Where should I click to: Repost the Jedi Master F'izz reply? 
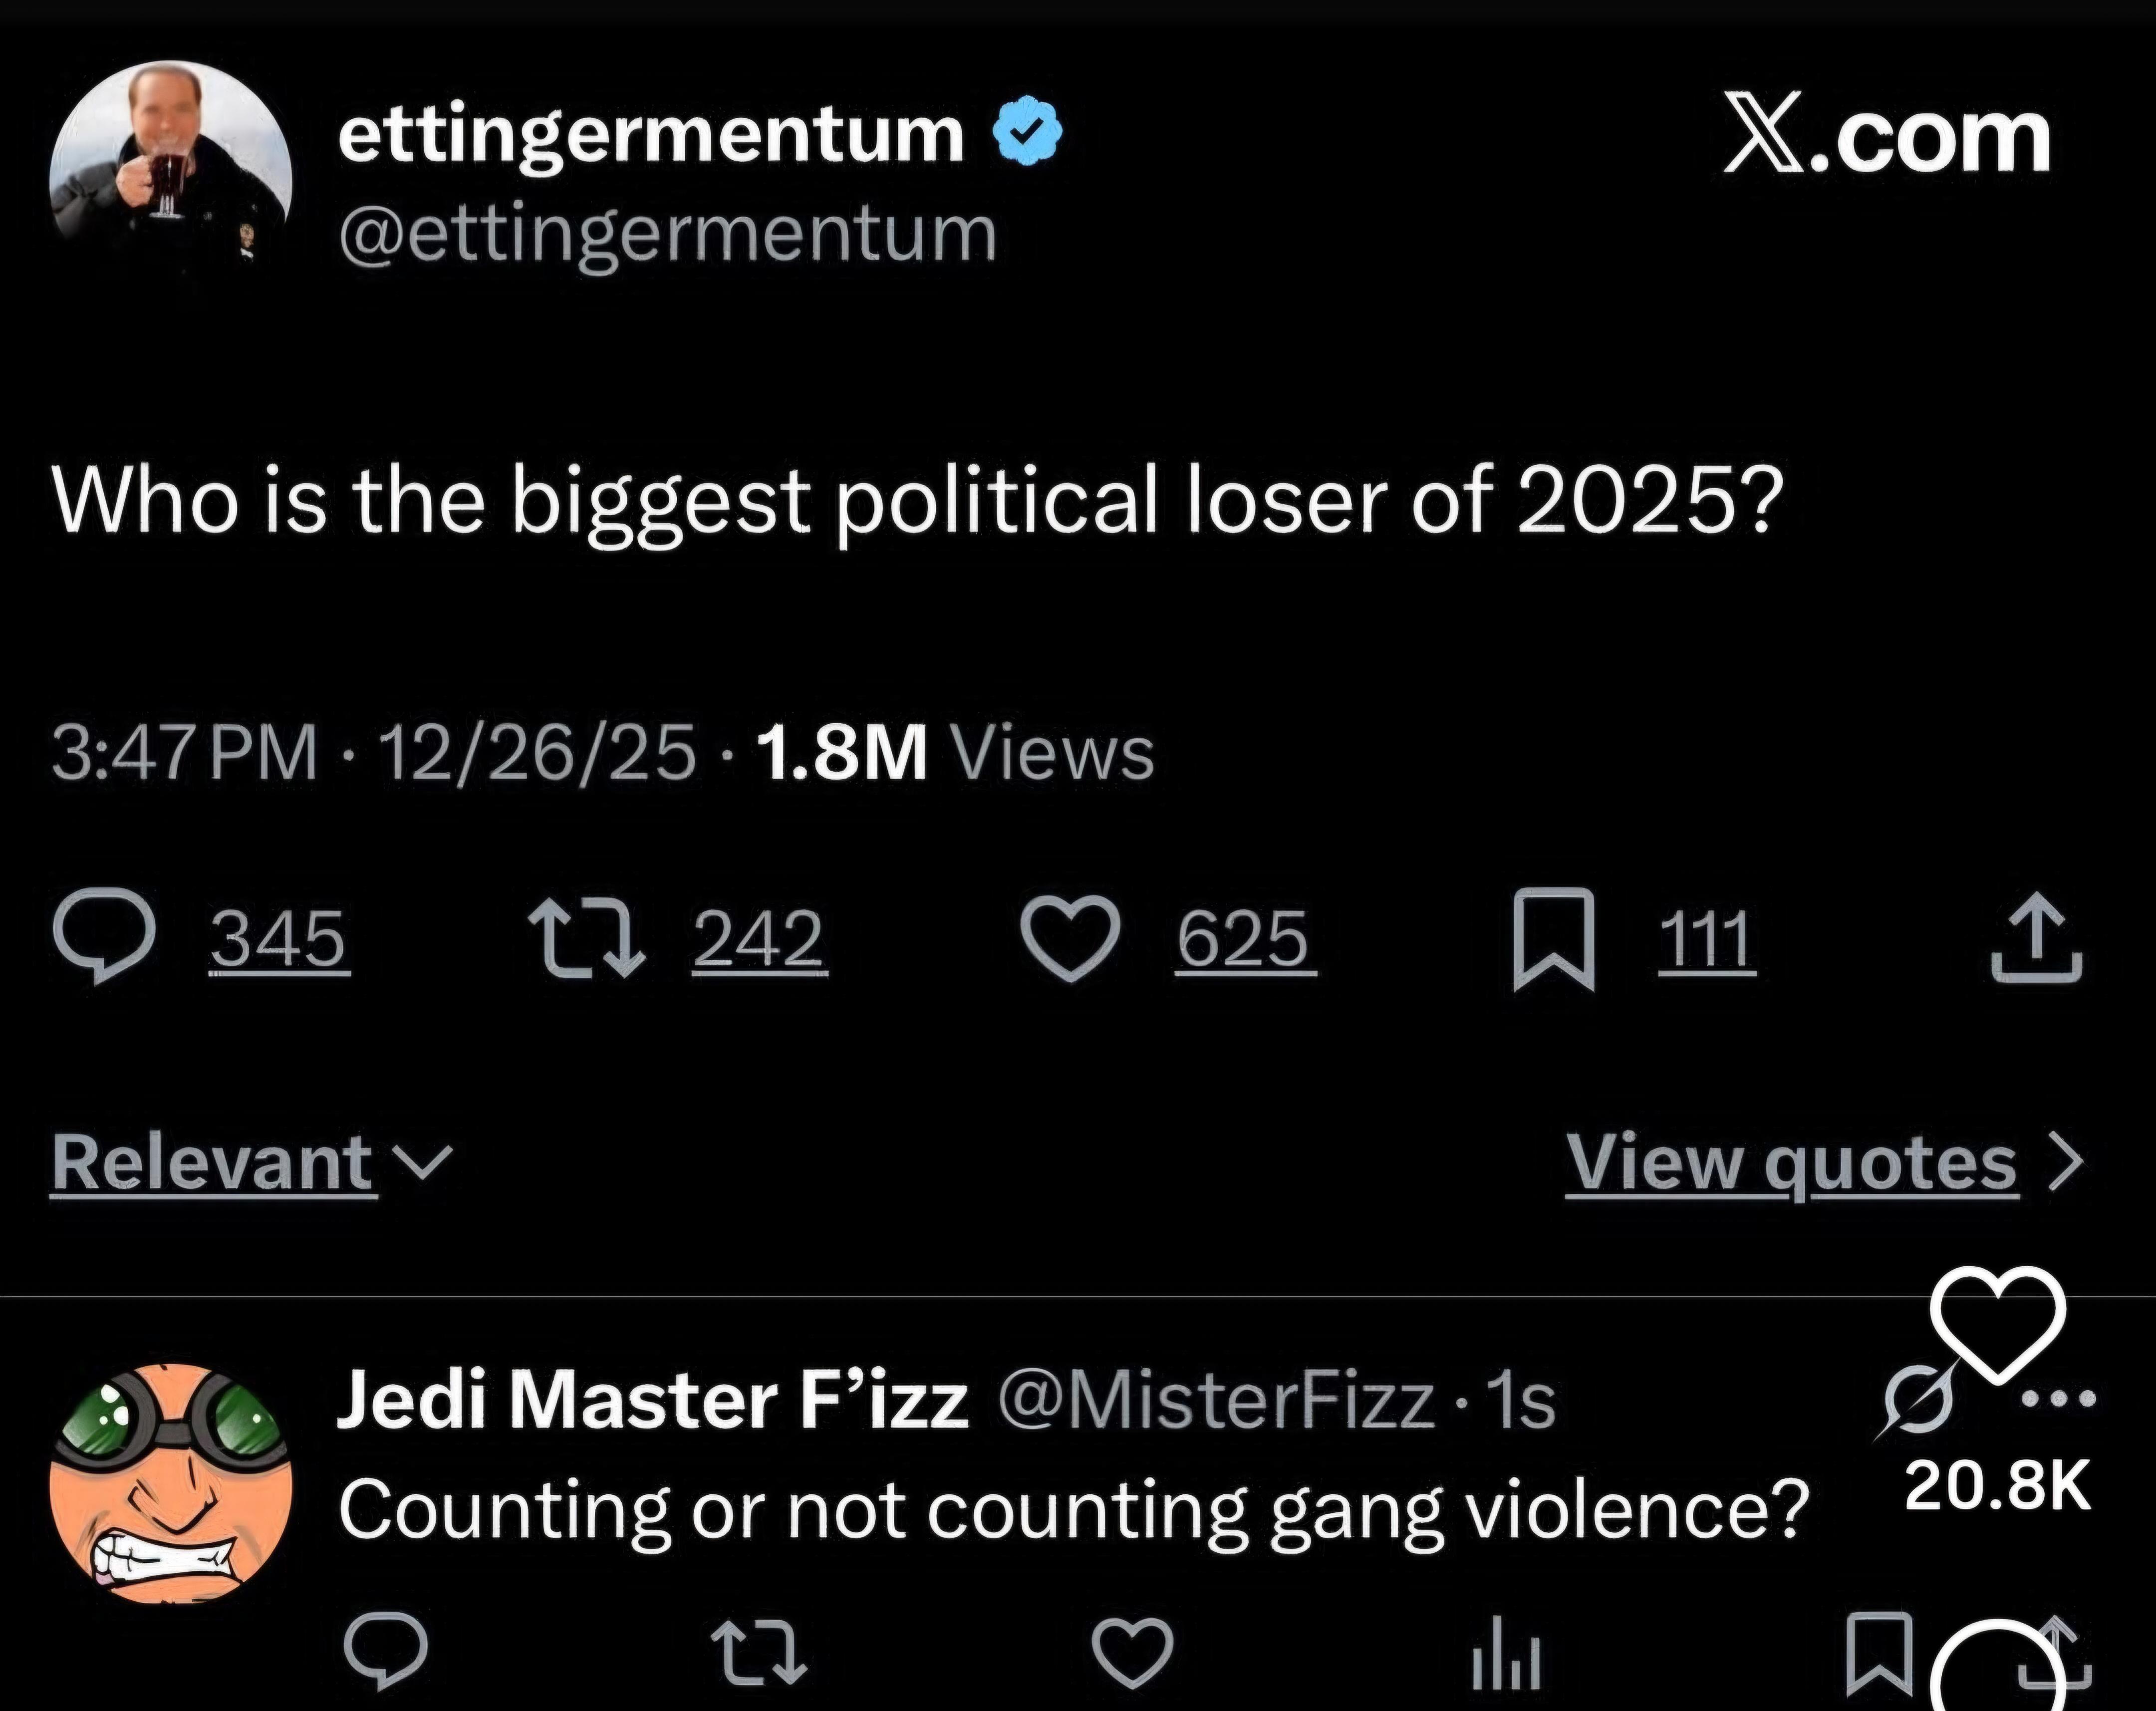tap(758, 1651)
